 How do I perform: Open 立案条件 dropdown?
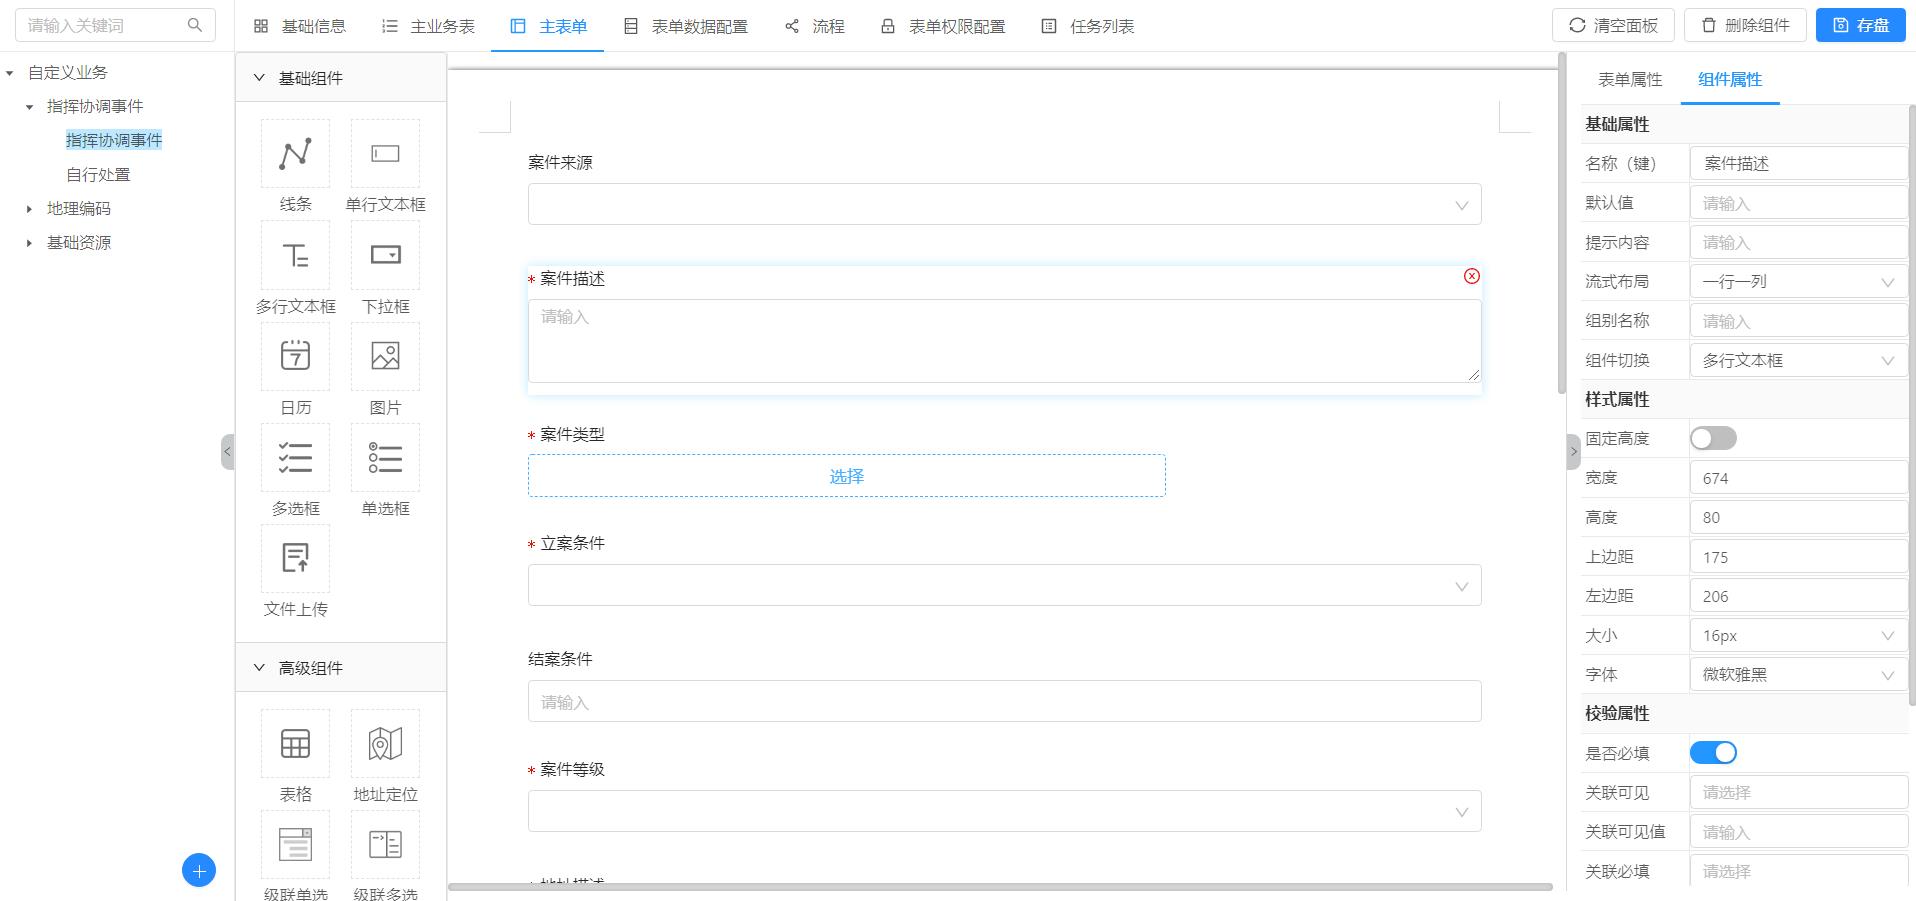1004,585
